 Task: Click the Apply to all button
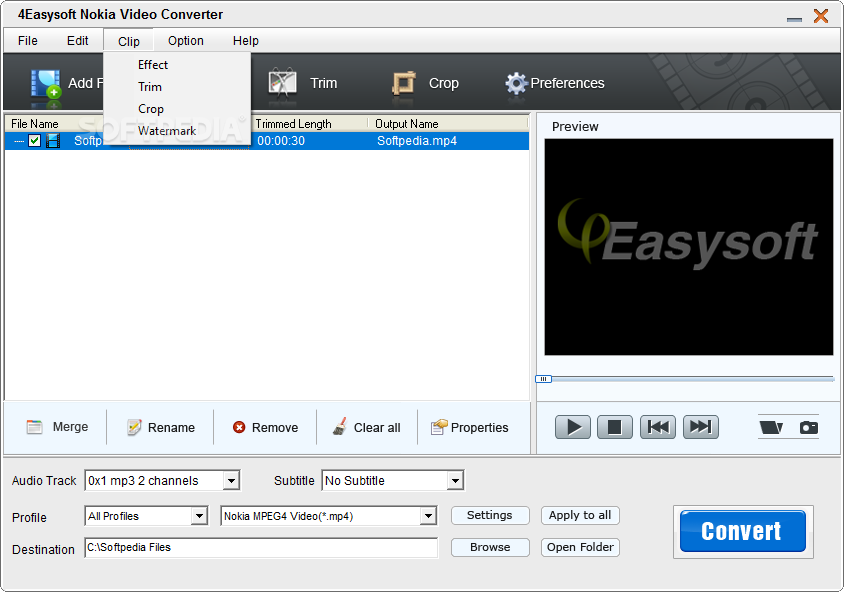coord(580,516)
